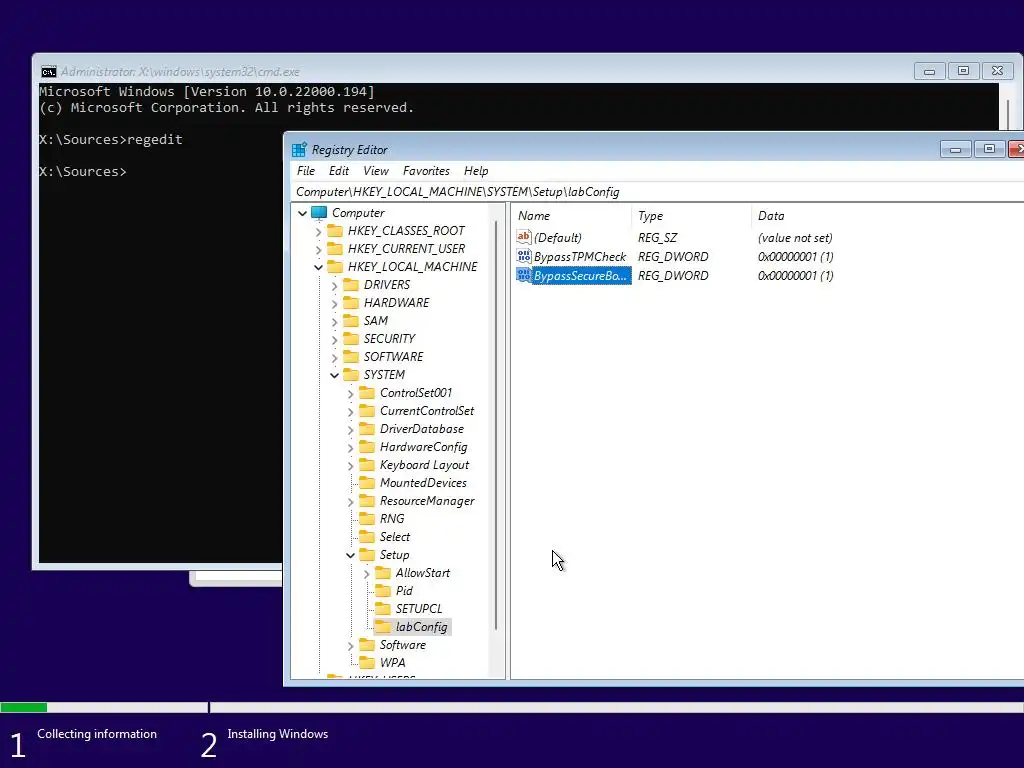1024x768 pixels.
Task: Expand the AllowStart key arrow
Action: pyautogui.click(x=366, y=573)
